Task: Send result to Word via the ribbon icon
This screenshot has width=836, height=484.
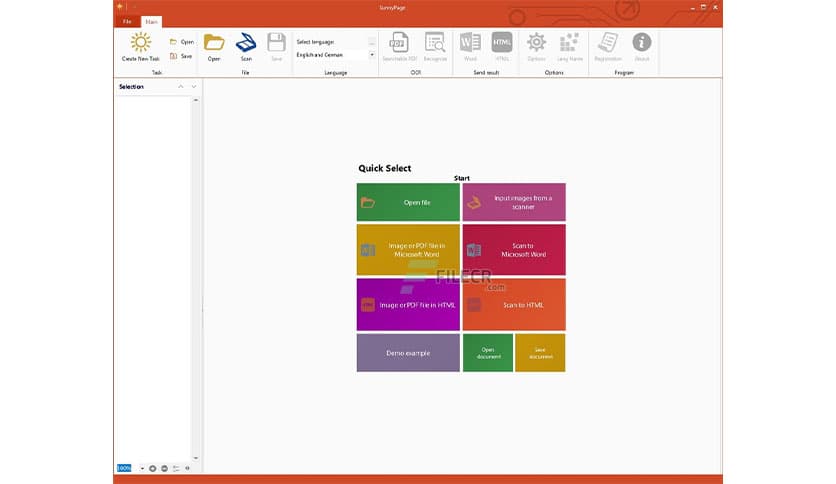Action: click(470, 42)
